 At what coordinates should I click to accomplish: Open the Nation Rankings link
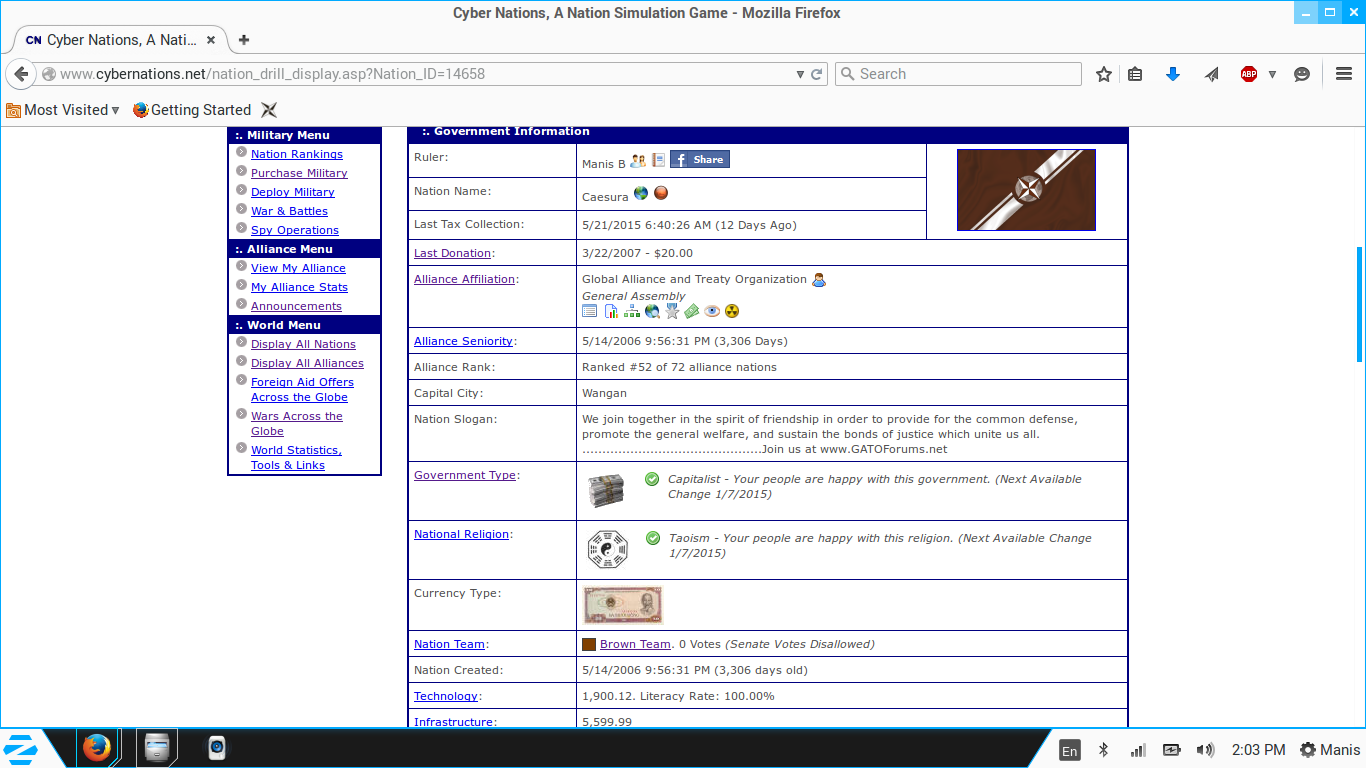point(297,154)
